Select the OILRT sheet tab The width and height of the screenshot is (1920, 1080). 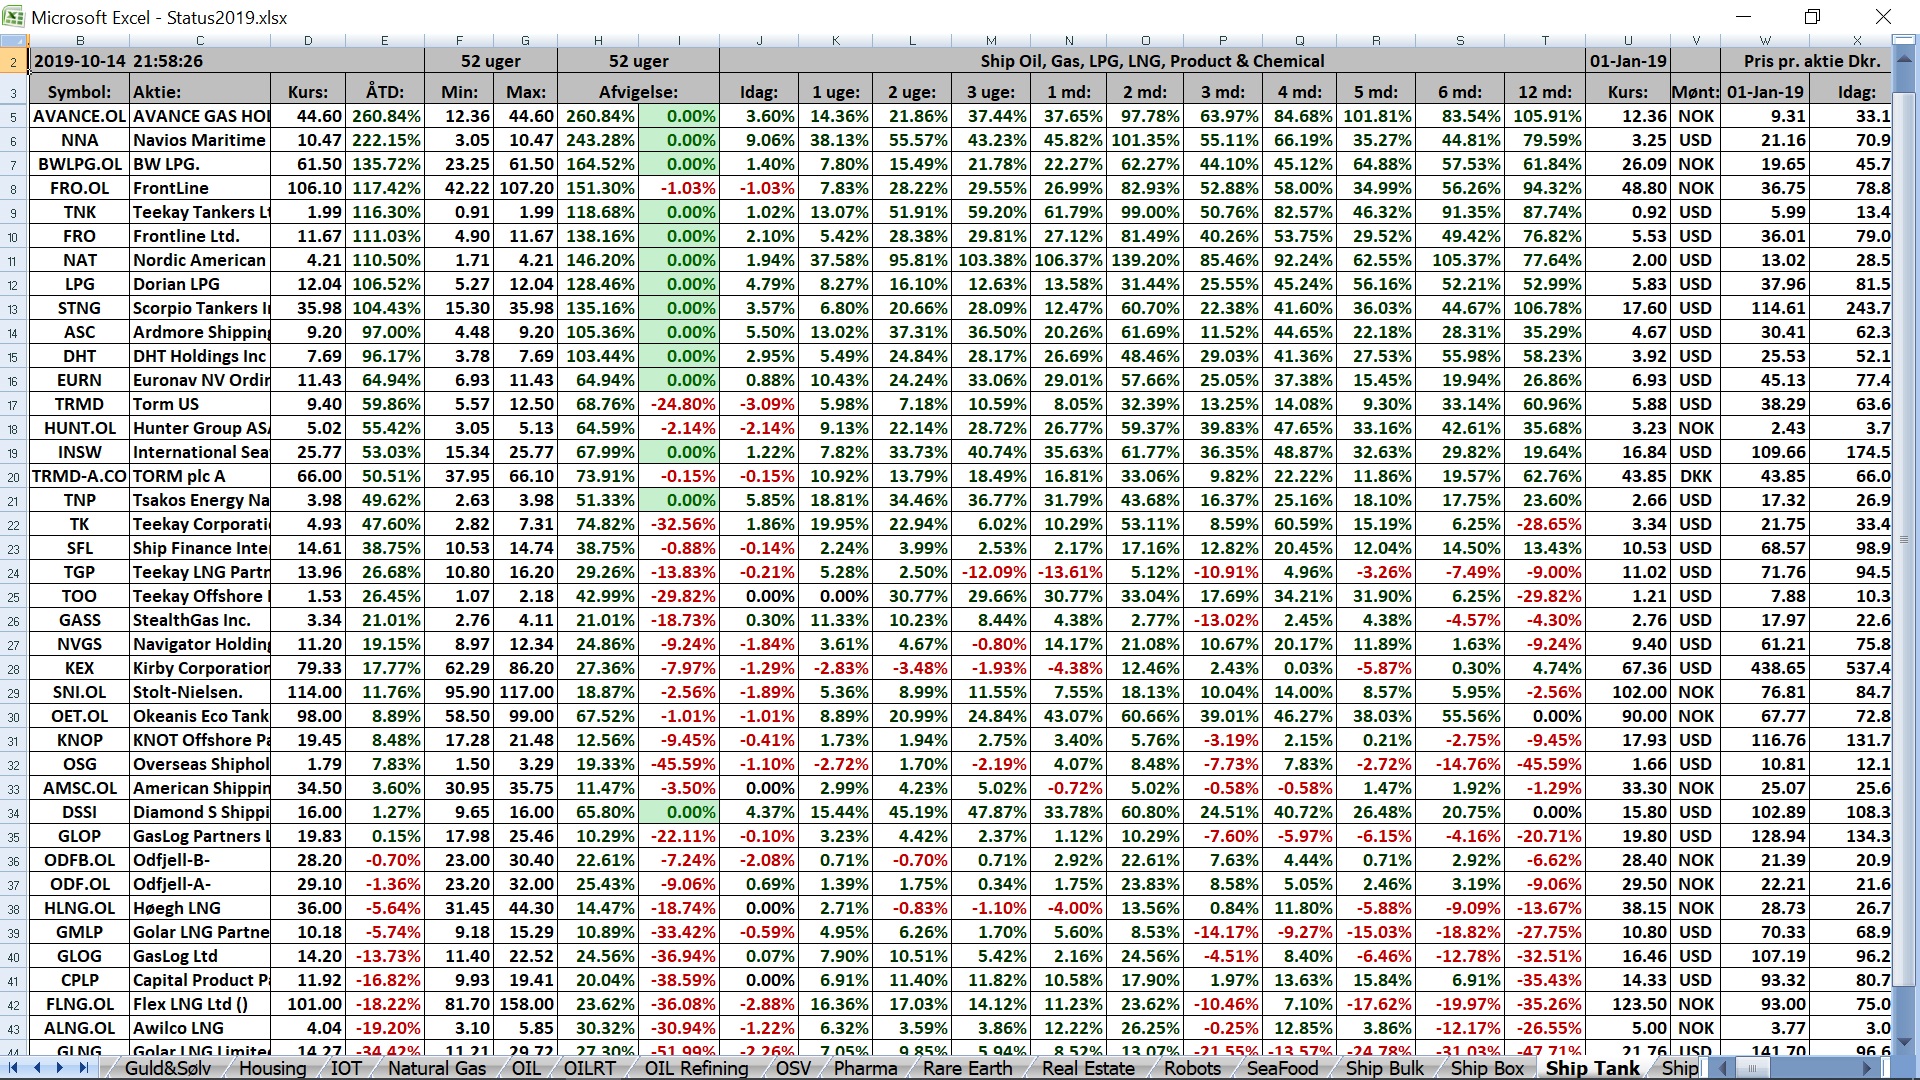[x=590, y=1068]
